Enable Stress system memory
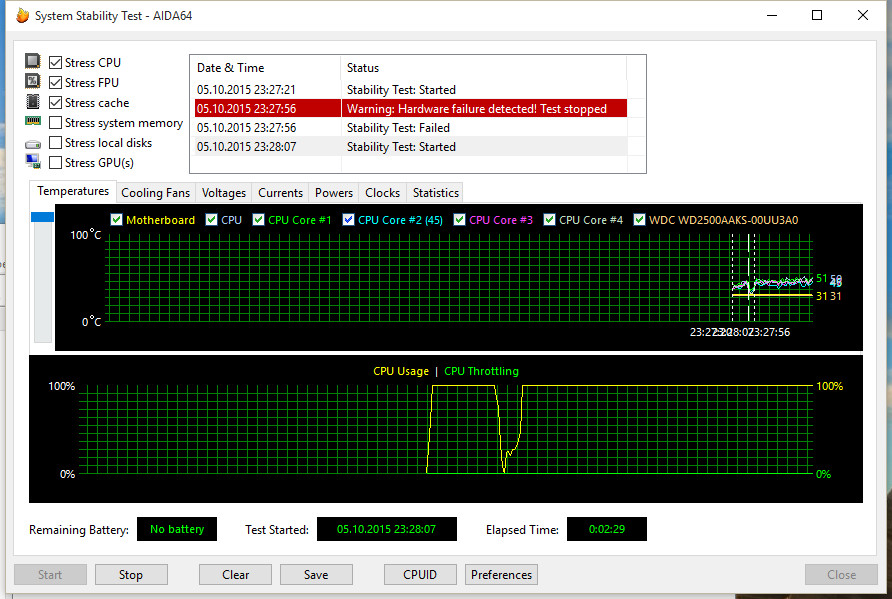892x599 pixels. point(55,122)
